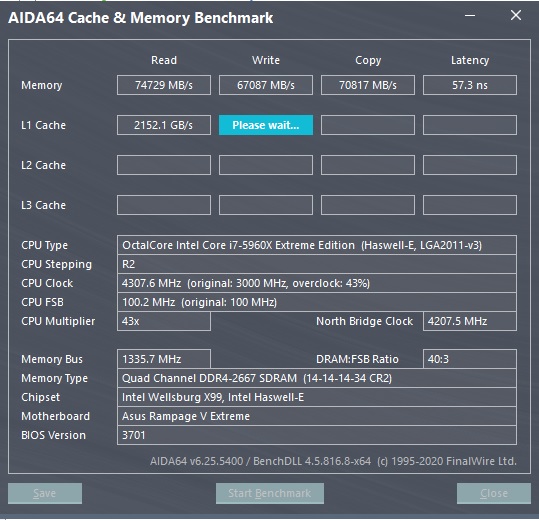The height and width of the screenshot is (523, 539).
Task: Click the empty L1 Cache Latency field
Action: tap(470, 125)
